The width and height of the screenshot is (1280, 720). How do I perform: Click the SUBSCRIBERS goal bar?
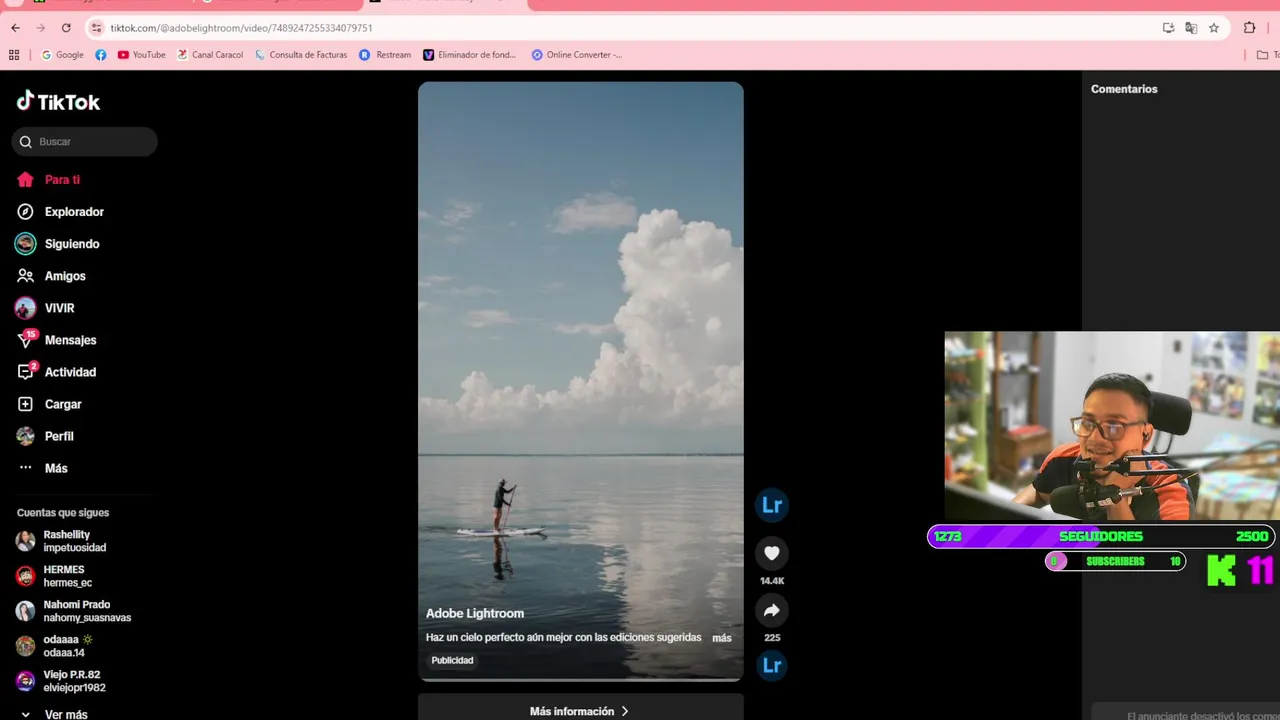(1115, 561)
